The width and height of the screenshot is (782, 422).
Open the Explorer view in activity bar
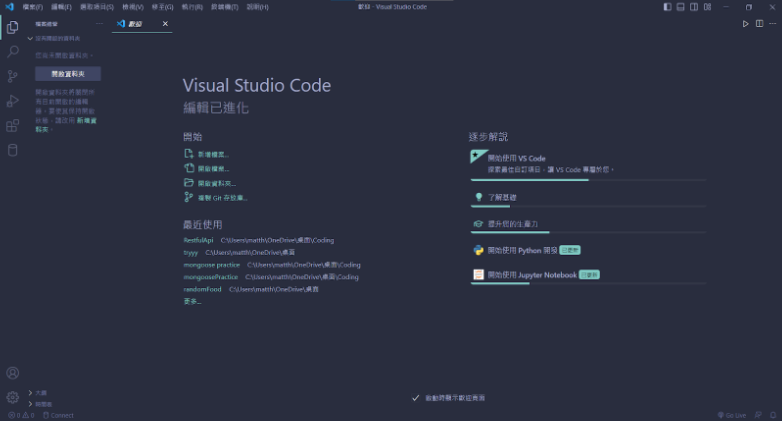[12, 27]
